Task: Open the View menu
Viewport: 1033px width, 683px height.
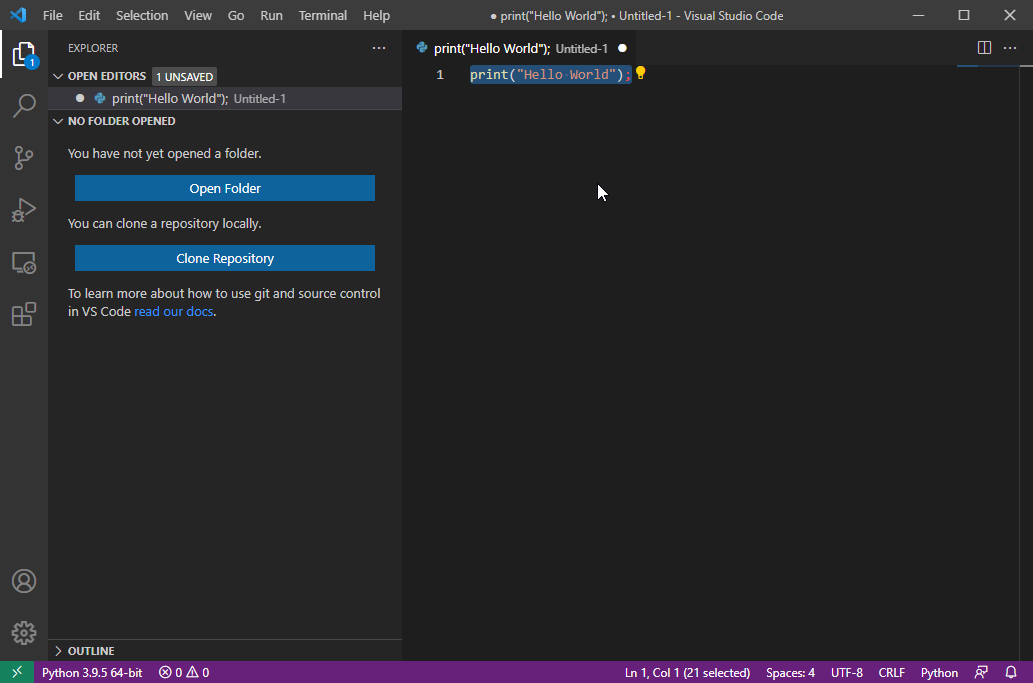Action: tap(198, 15)
